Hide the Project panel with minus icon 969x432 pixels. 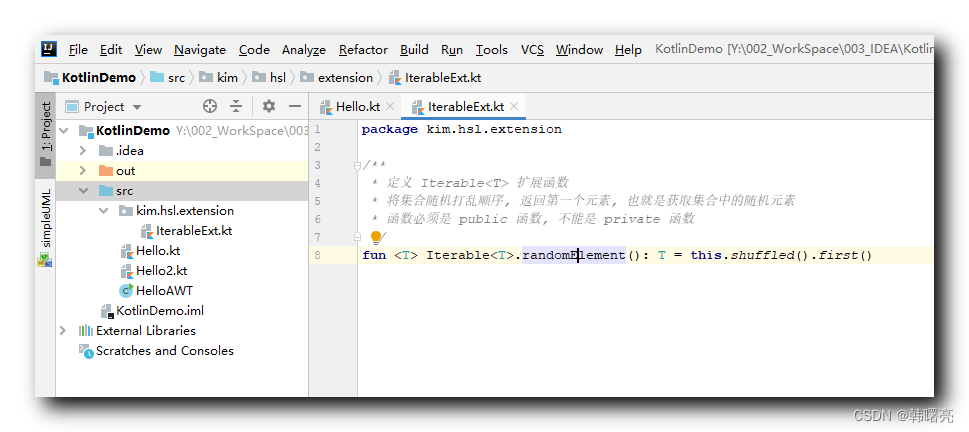(295, 106)
